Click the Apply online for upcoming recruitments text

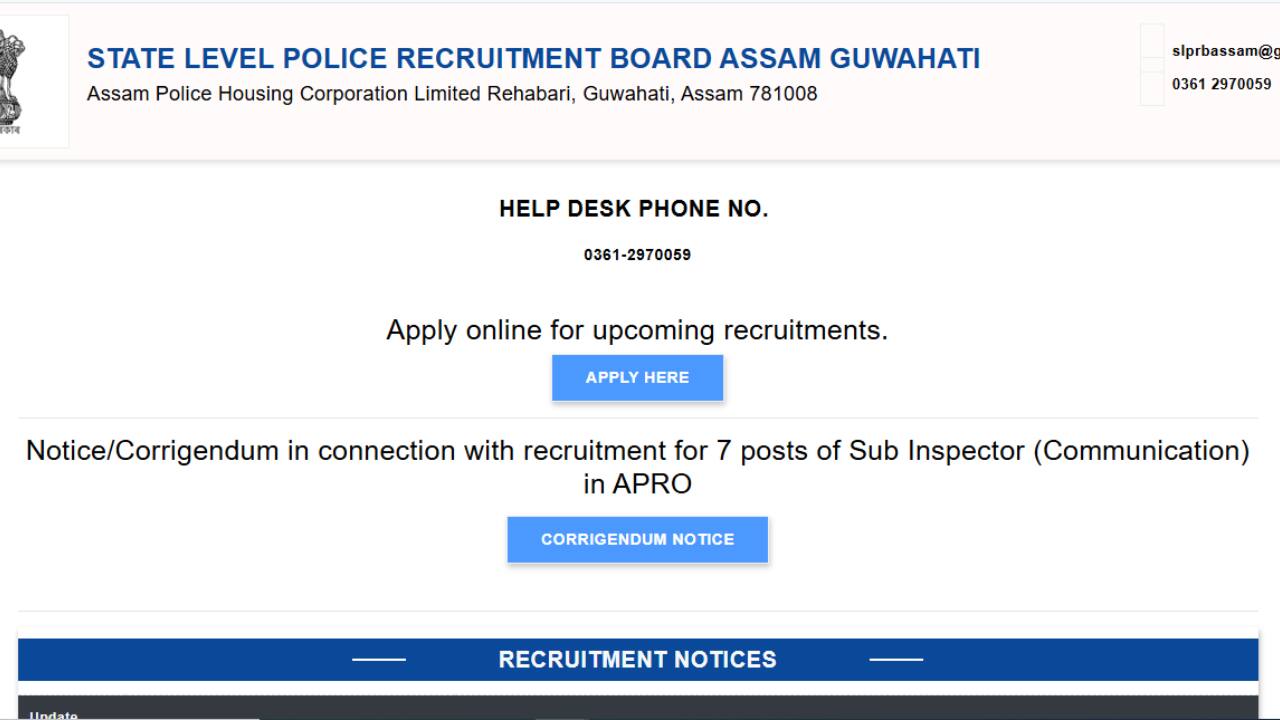coord(637,330)
